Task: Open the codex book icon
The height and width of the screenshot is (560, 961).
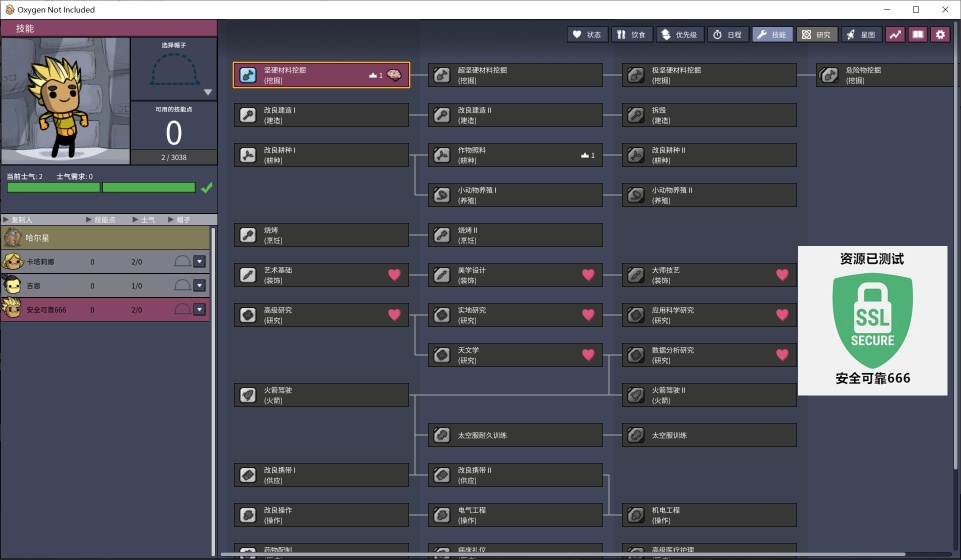Action: point(917,35)
